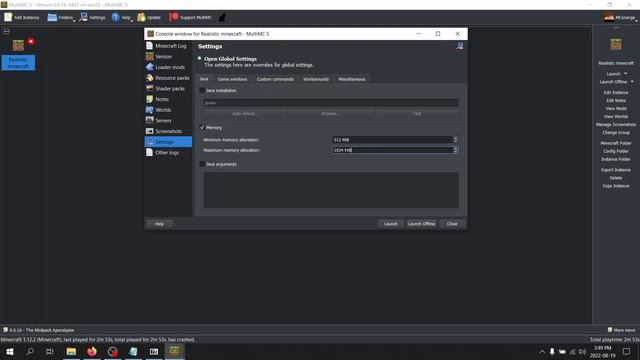Click the Close button in console window
This screenshot has width=640, height=360.
pyautogui.click(x=452, y=224)
